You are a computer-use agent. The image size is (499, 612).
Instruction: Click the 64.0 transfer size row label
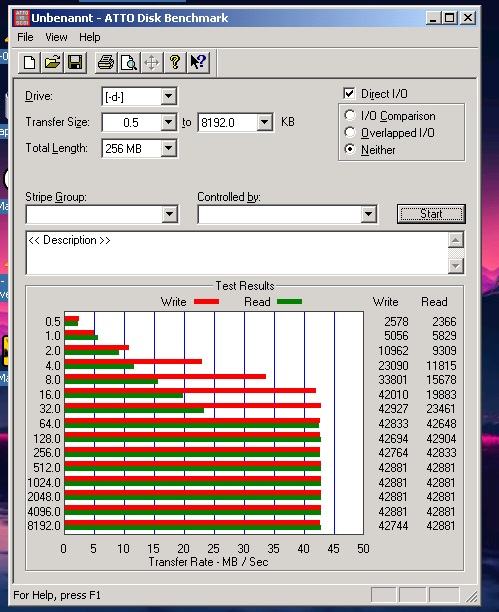pos(50,423)
